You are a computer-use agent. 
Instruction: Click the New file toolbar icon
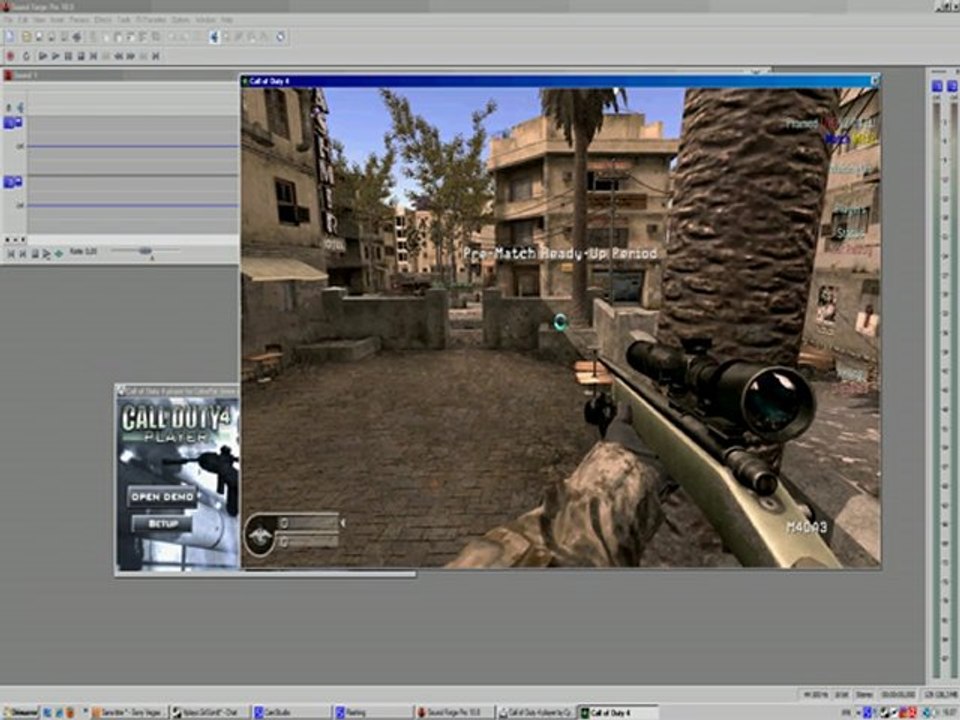point(10,37)
